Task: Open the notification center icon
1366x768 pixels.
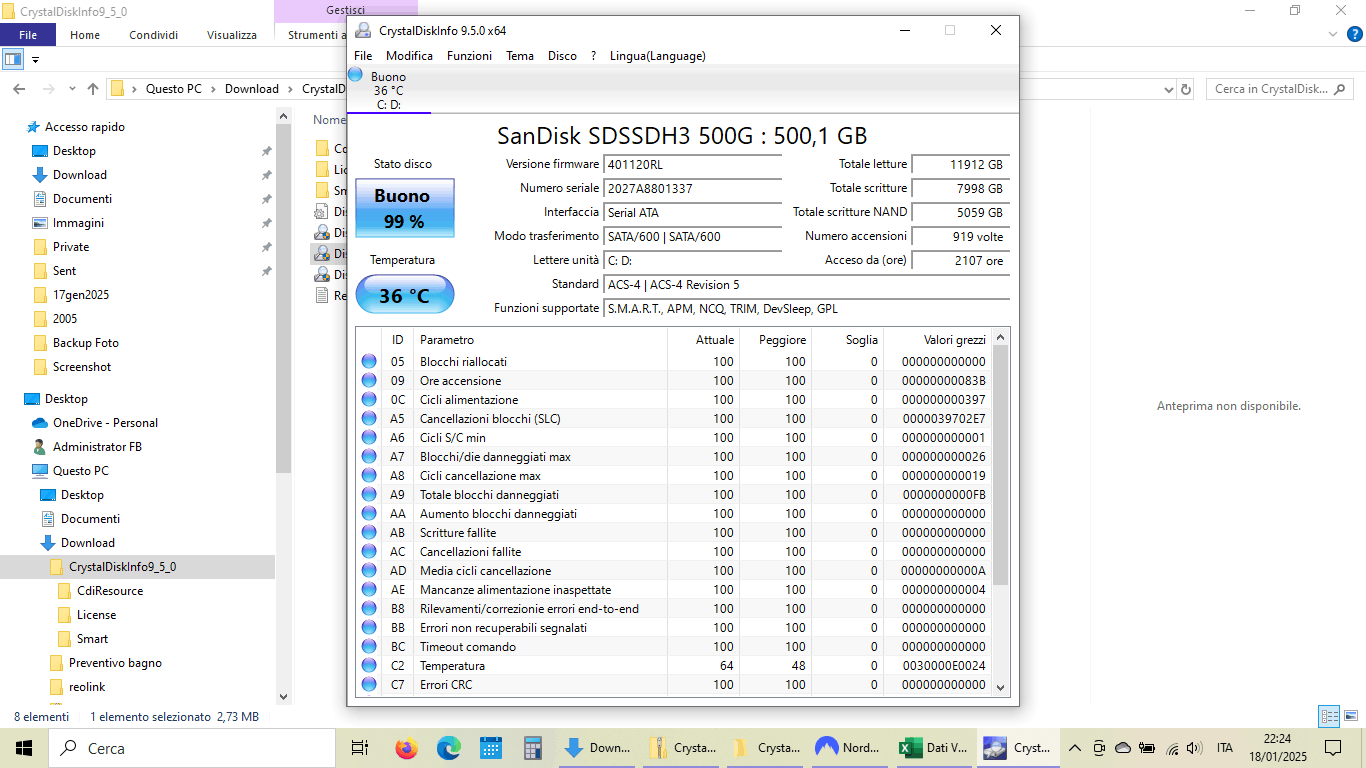Action: coord(1333,748)
